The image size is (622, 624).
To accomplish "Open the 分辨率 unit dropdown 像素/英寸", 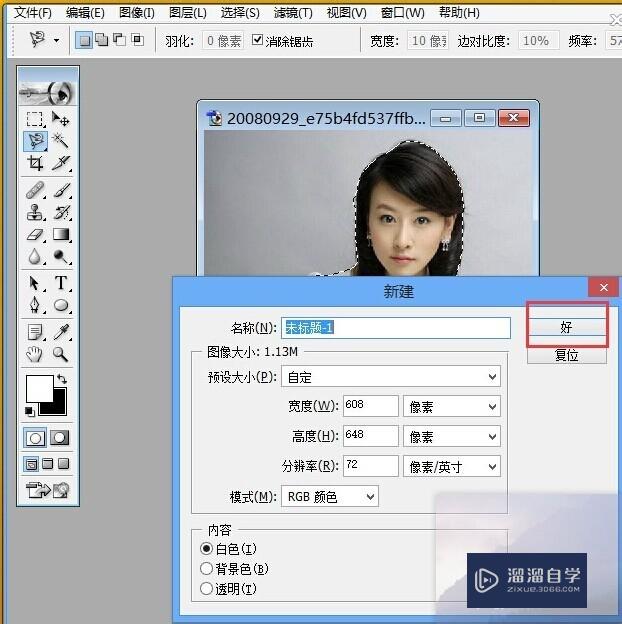I will click(451, 467).
